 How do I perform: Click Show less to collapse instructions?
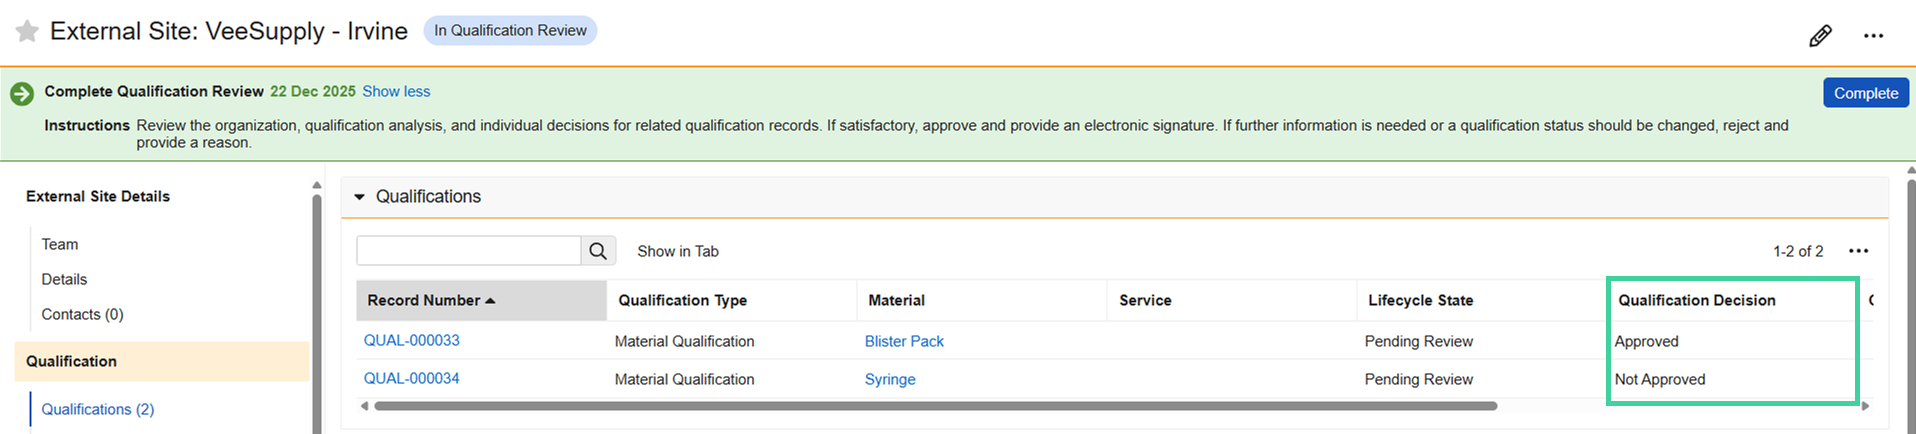click(x=396, y=91)
